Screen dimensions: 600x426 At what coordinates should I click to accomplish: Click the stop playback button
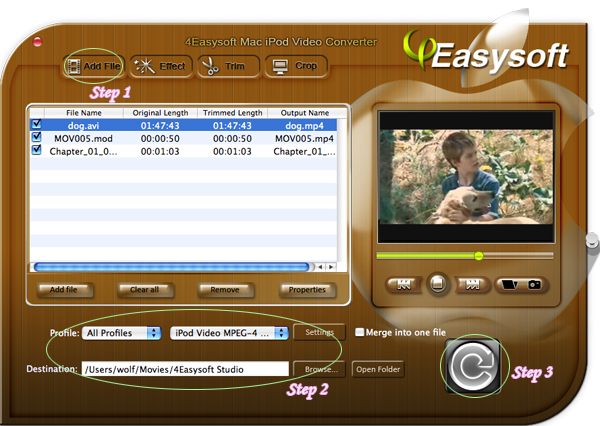[x=438, y=284]
